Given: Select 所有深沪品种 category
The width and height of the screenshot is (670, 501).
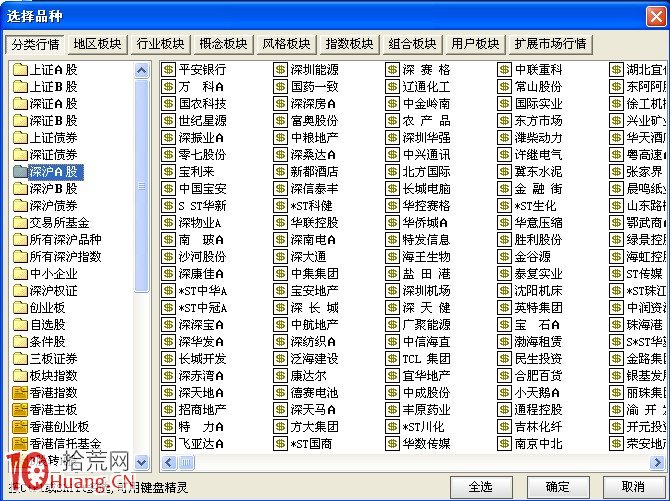Looking at the screenshot, I should [x=65, y=240].
